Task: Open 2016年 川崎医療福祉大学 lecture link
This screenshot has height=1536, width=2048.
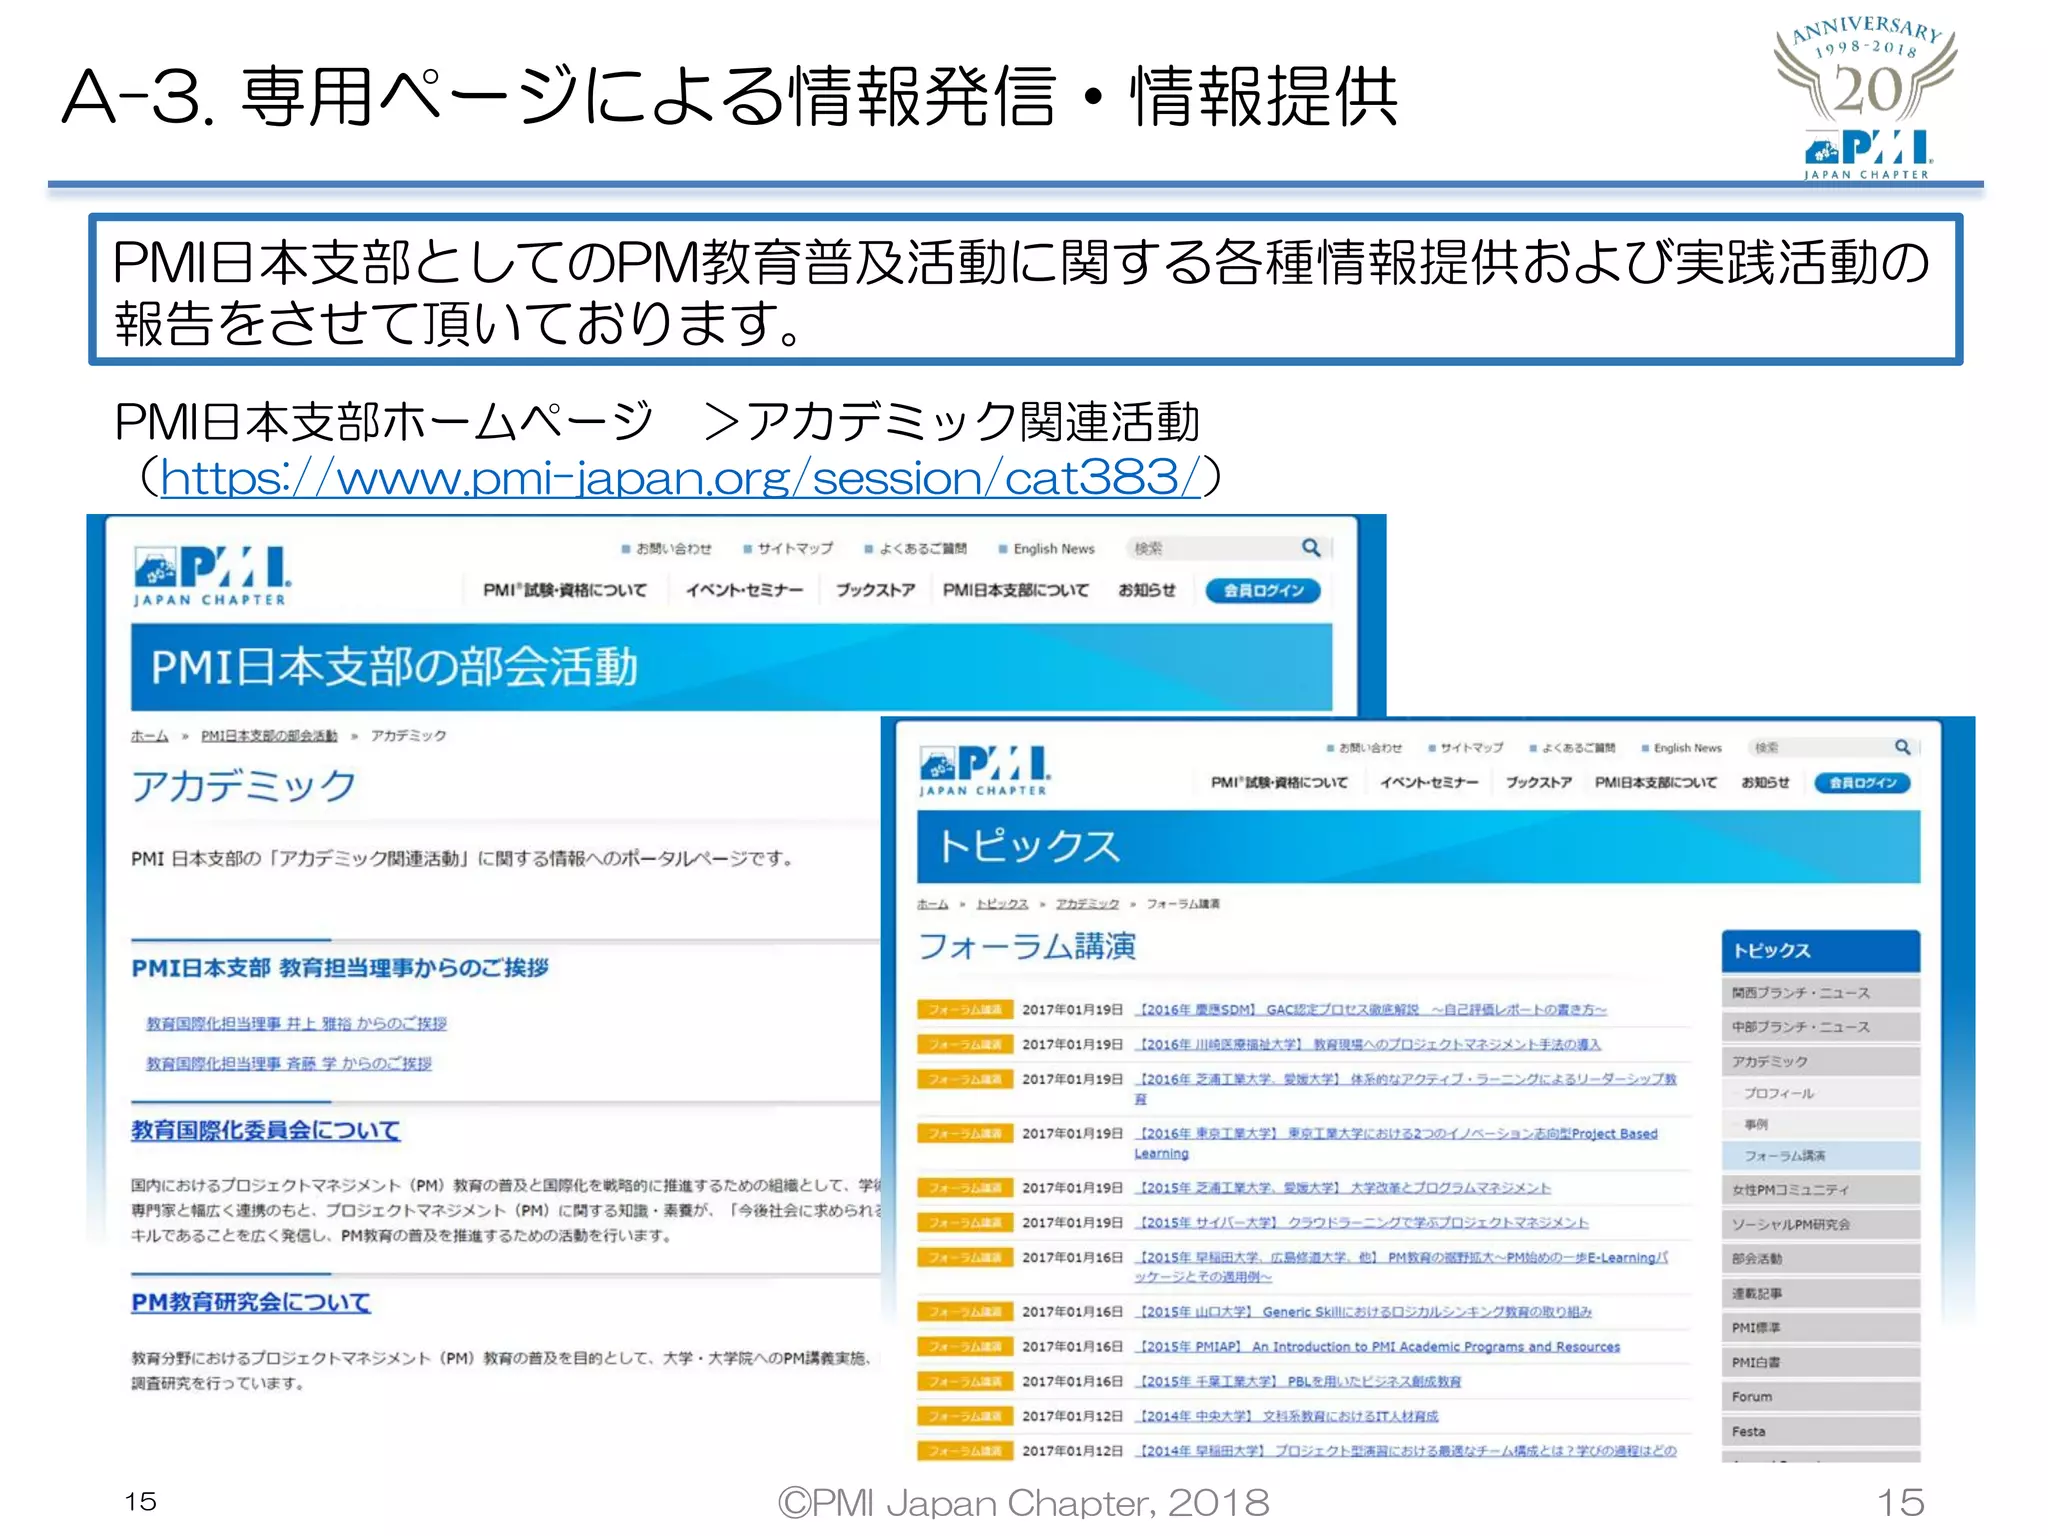Action: 1368,1044
